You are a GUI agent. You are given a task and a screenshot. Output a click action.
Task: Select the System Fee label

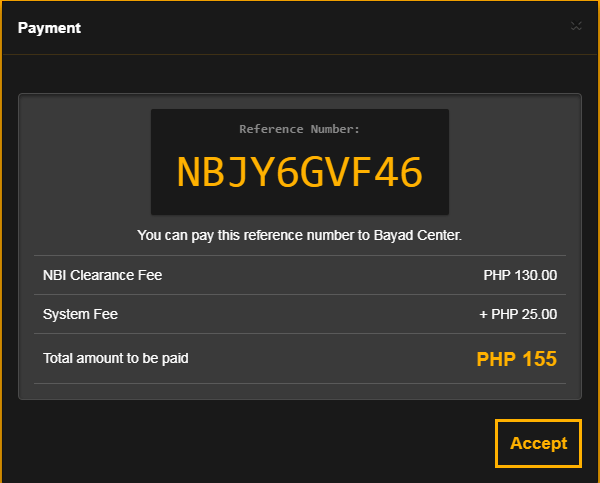click(80, 314)
